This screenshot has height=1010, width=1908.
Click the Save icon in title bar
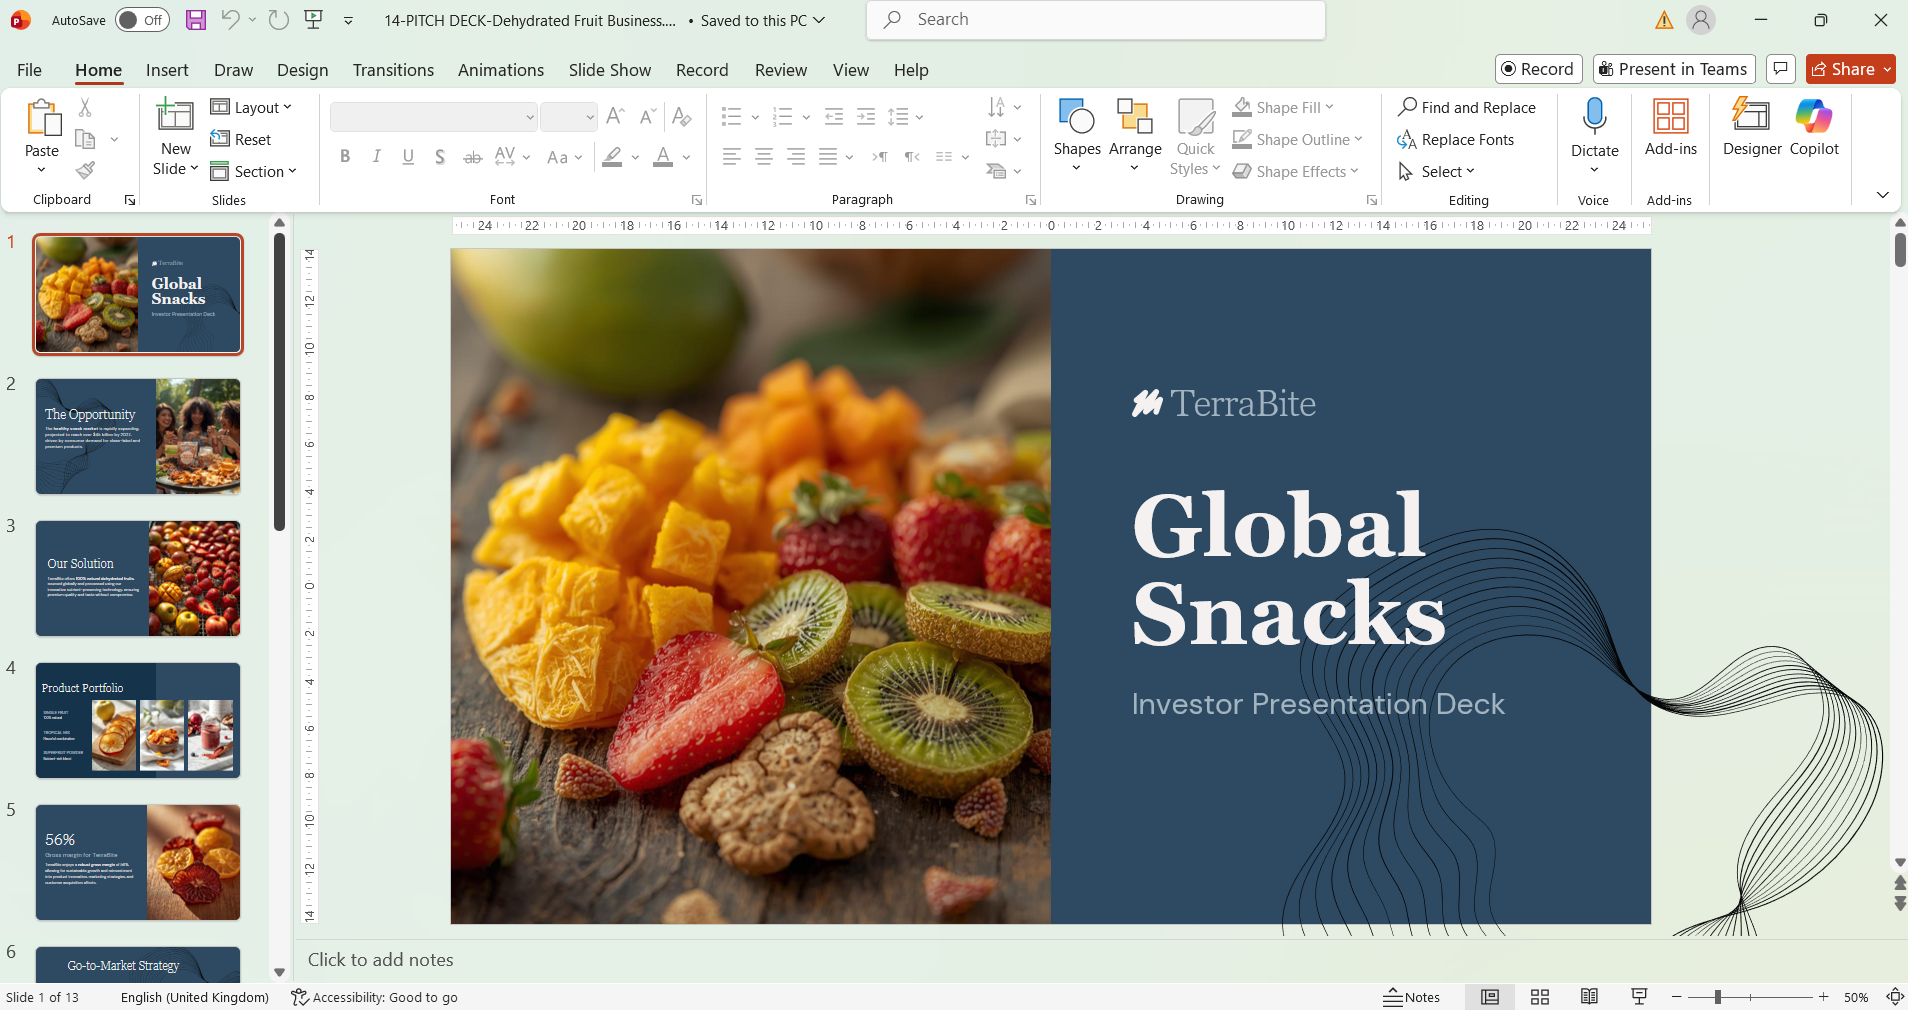point(196,20)
